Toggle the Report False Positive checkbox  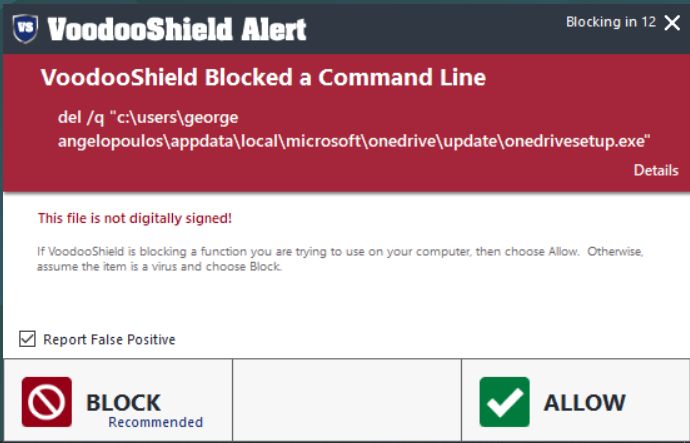click(x=28, y=339)
